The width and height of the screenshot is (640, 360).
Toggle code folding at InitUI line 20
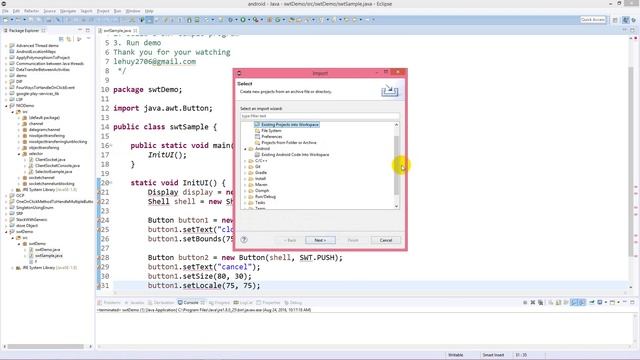(x=111, y=182)
